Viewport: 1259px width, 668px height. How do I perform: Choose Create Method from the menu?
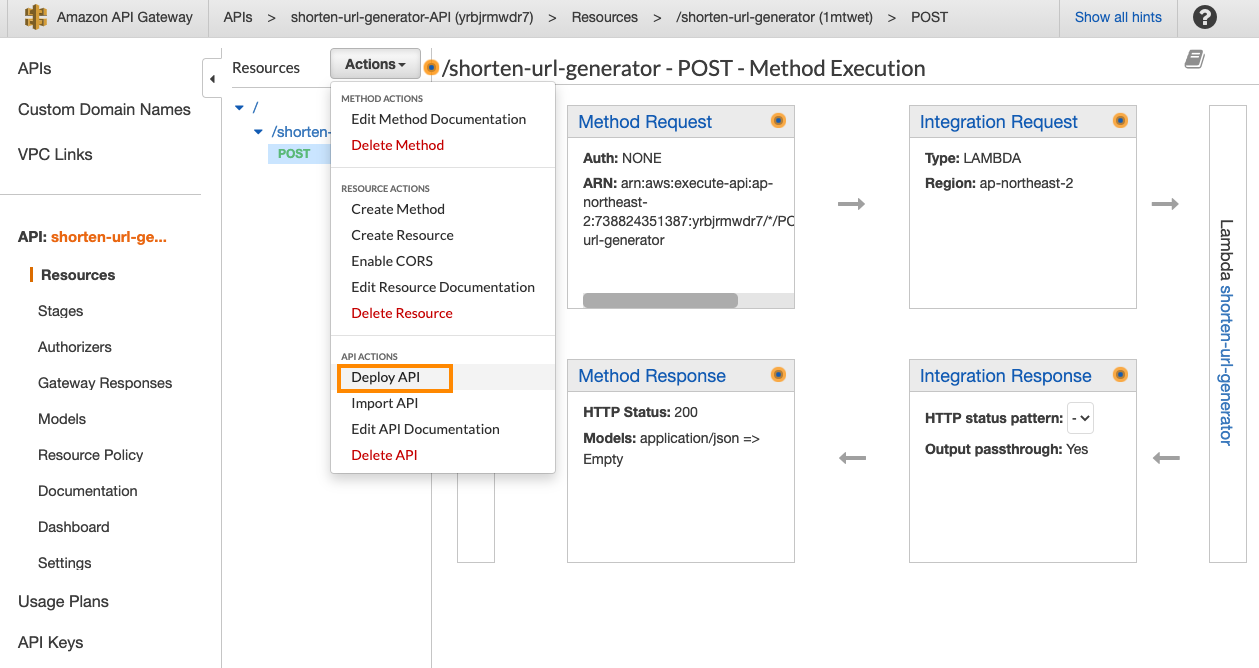click(397, 209)
